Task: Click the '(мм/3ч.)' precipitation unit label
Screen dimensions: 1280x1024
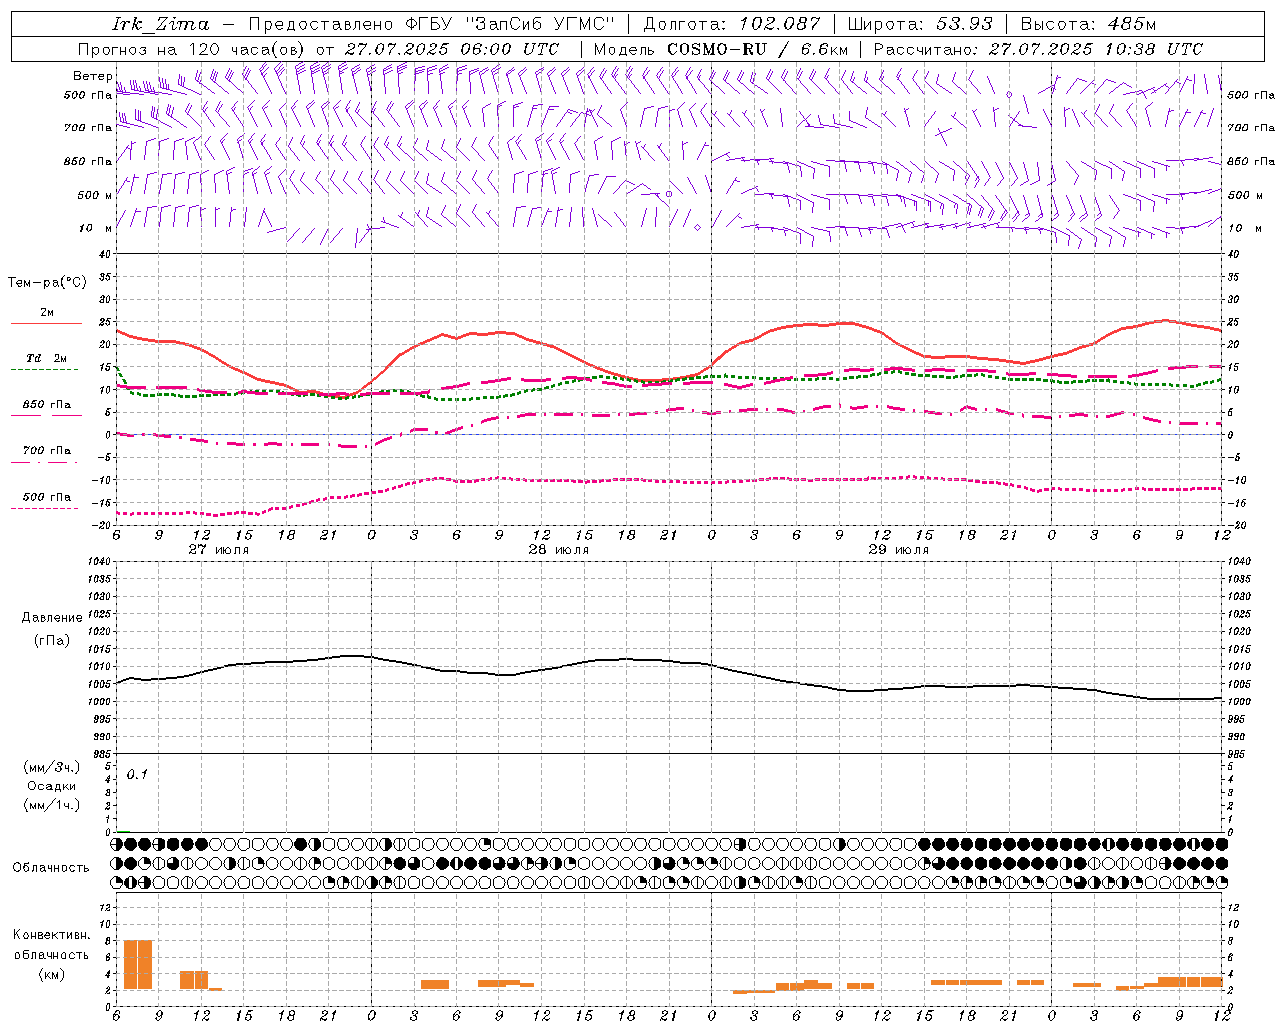Action: point(52,767)
